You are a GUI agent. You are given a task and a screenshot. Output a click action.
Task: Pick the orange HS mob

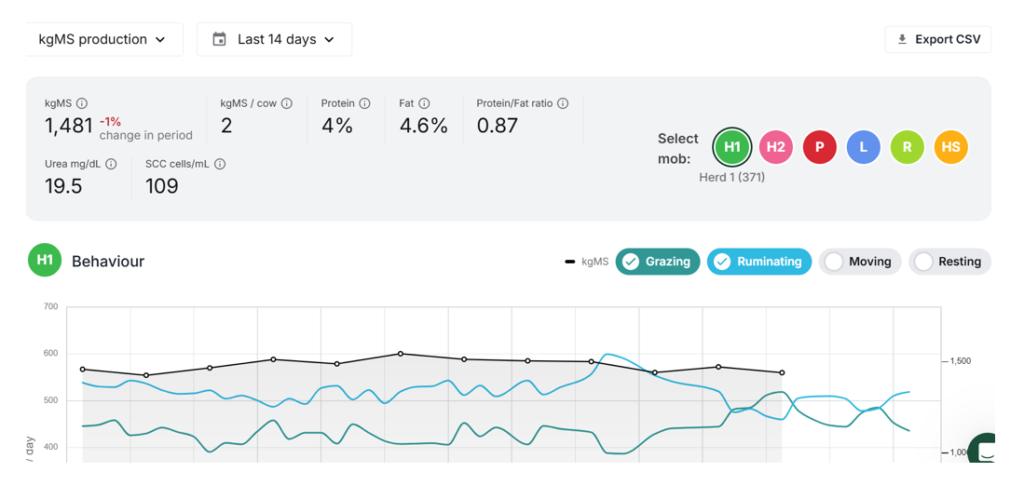click(x=951, y=147)
